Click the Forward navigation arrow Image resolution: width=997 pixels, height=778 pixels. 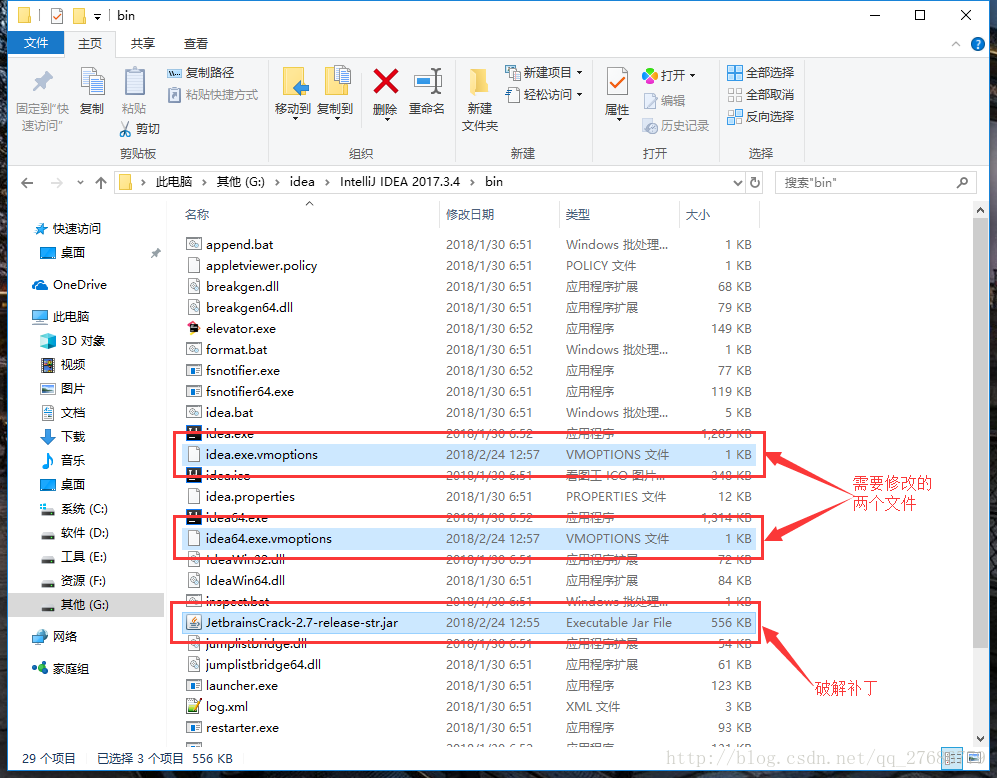coord(57,183)
